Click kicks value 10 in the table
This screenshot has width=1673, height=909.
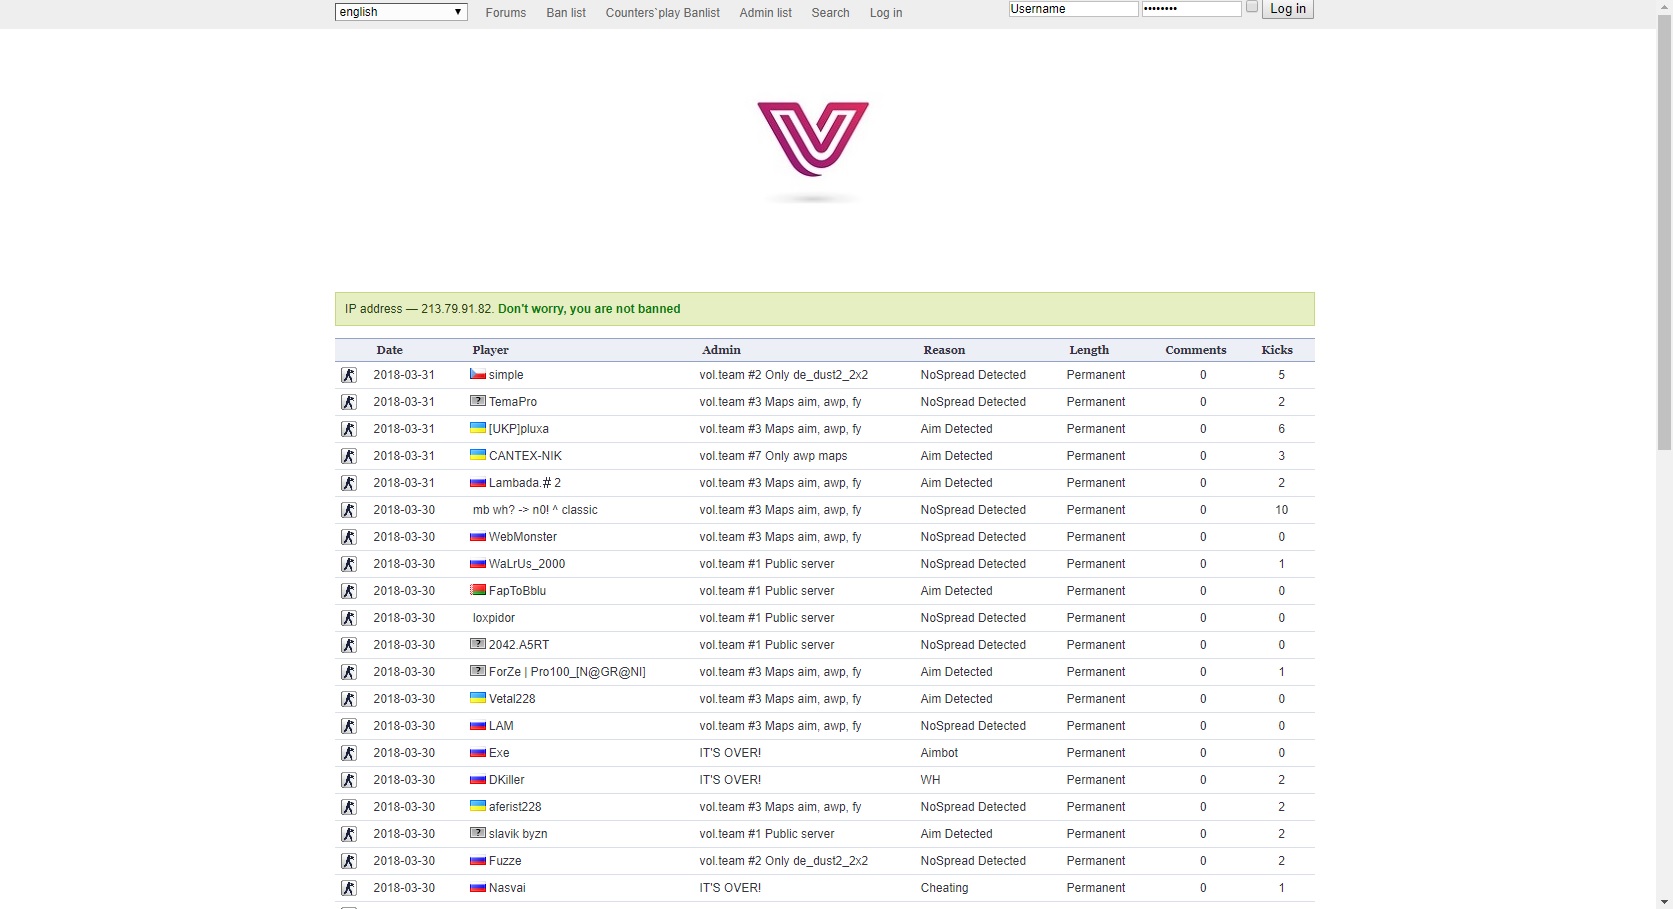tap(1281, 510)
